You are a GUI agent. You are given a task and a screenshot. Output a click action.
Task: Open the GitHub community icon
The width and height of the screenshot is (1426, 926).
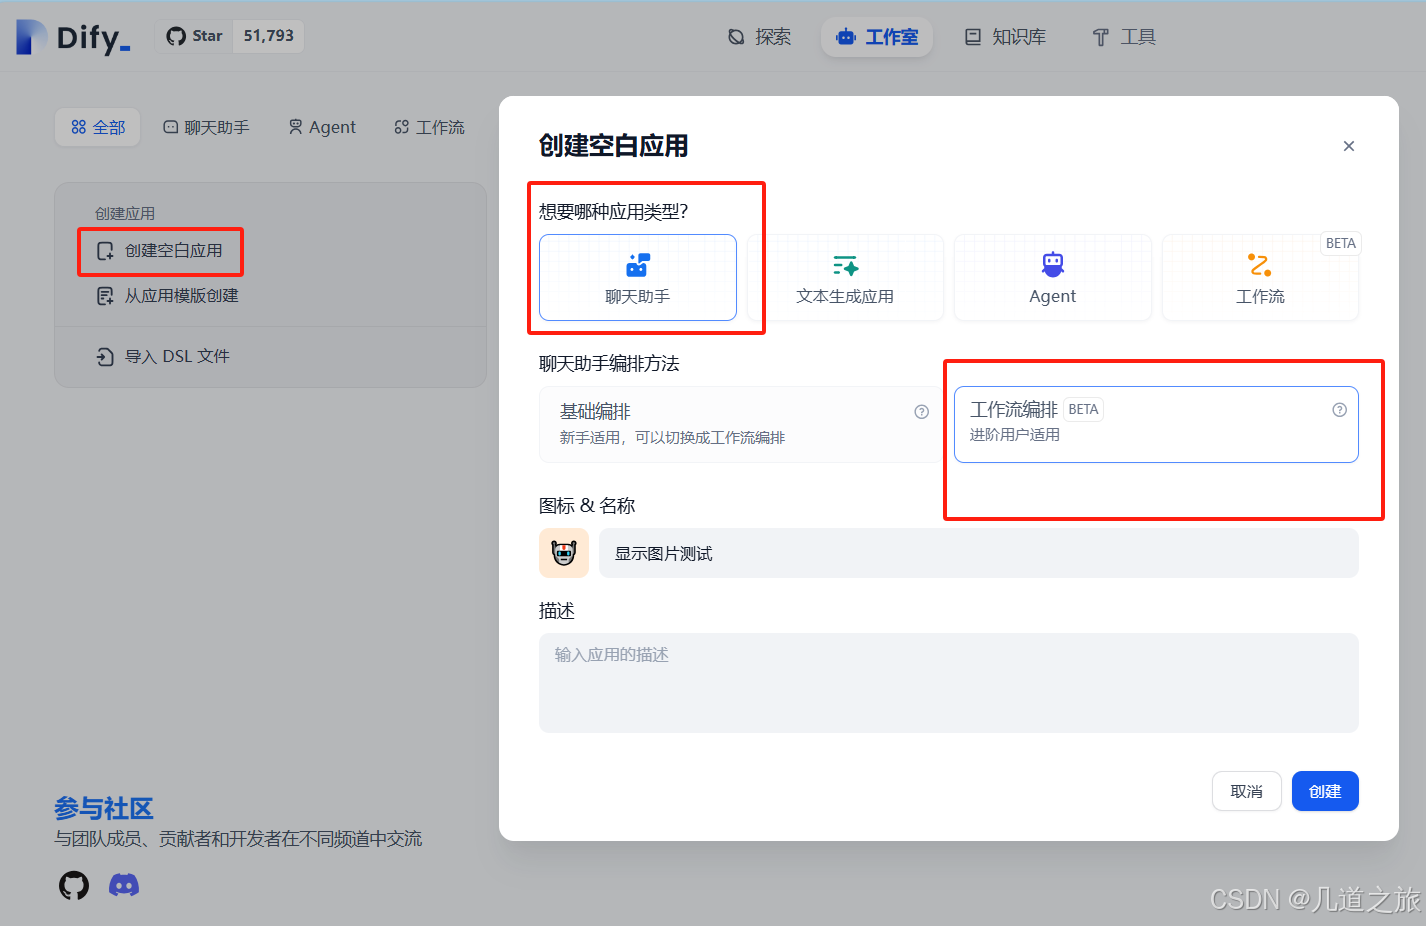[74, 885]
